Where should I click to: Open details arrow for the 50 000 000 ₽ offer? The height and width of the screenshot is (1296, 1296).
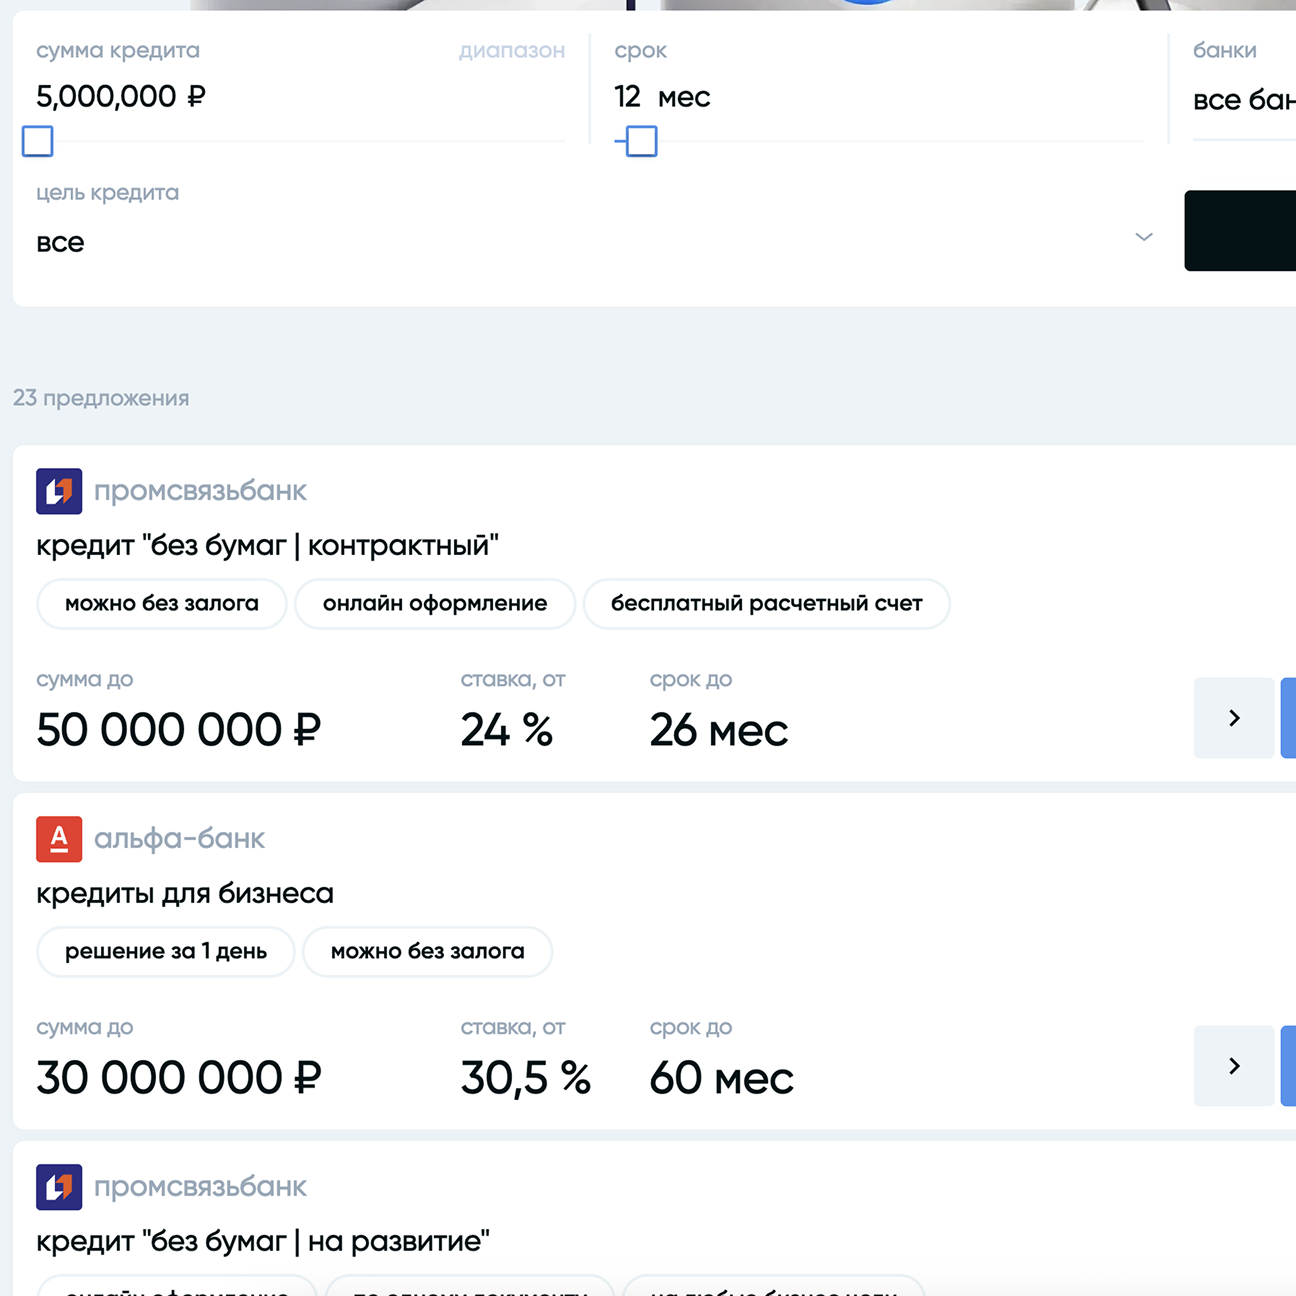(1234, 718)
